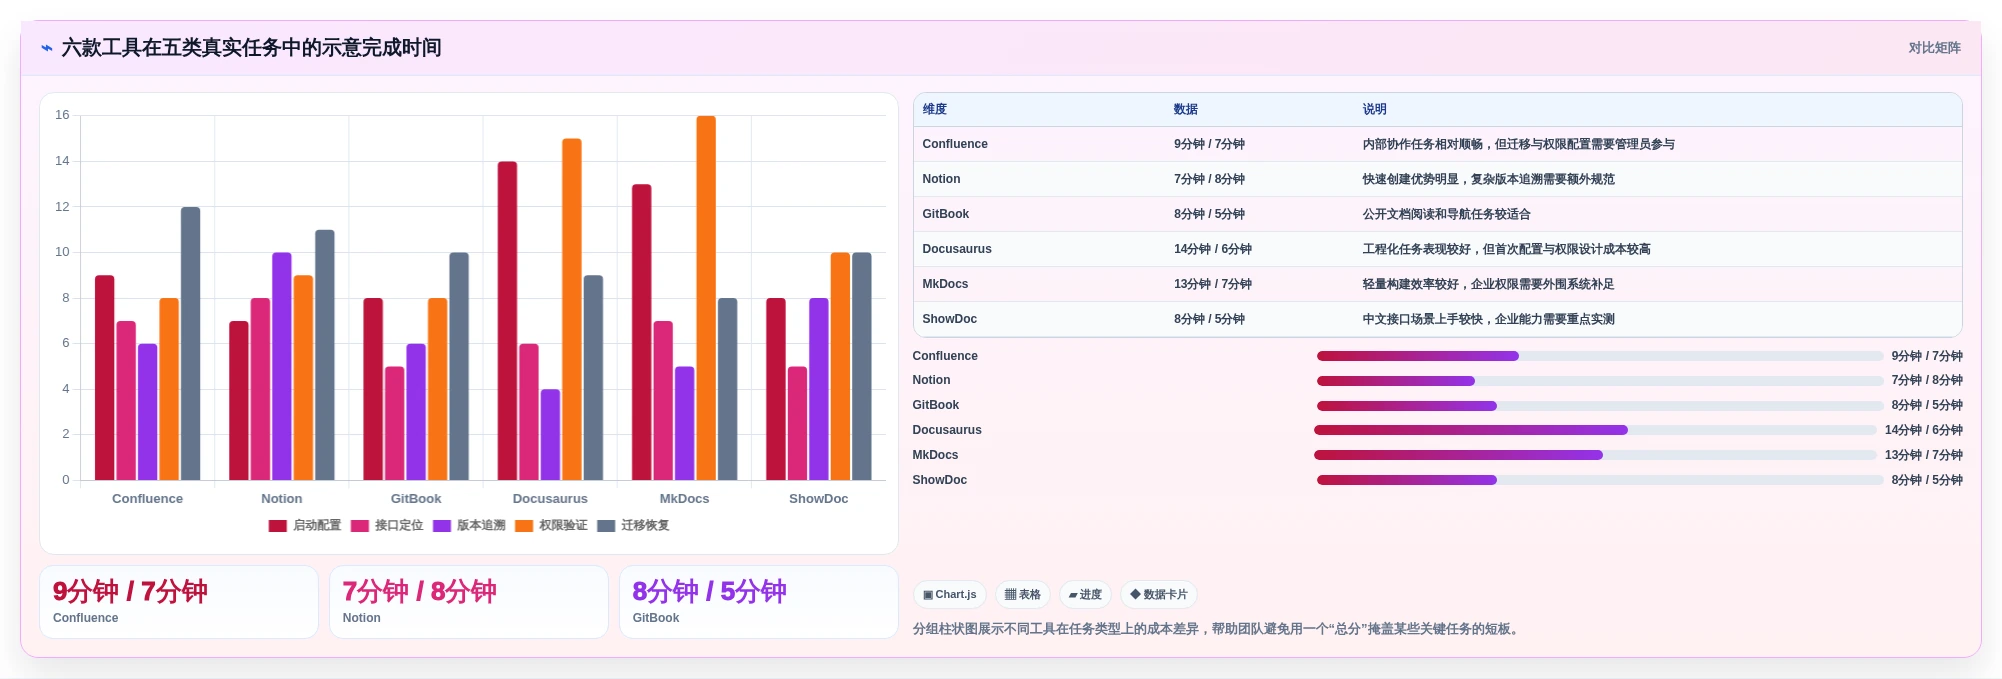The image size is (2002, 679).
Task: Click the description starting 中文接口场景上手较快
Action: 1488,319
